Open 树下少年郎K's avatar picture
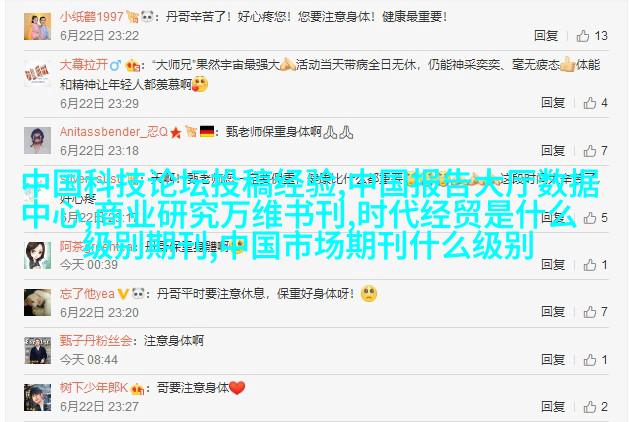Image resolution: width=630 pixels, height=422 pixels. point(37,397)
